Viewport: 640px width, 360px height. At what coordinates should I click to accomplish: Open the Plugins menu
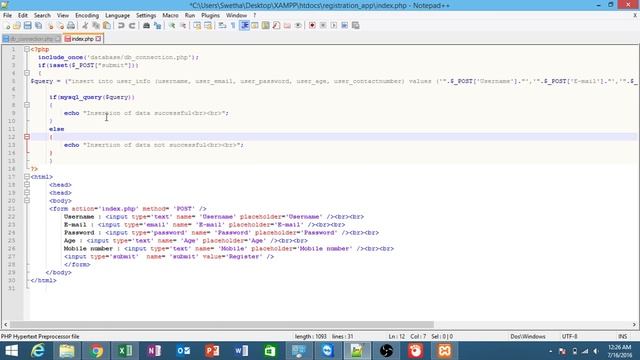click(210, 16)
